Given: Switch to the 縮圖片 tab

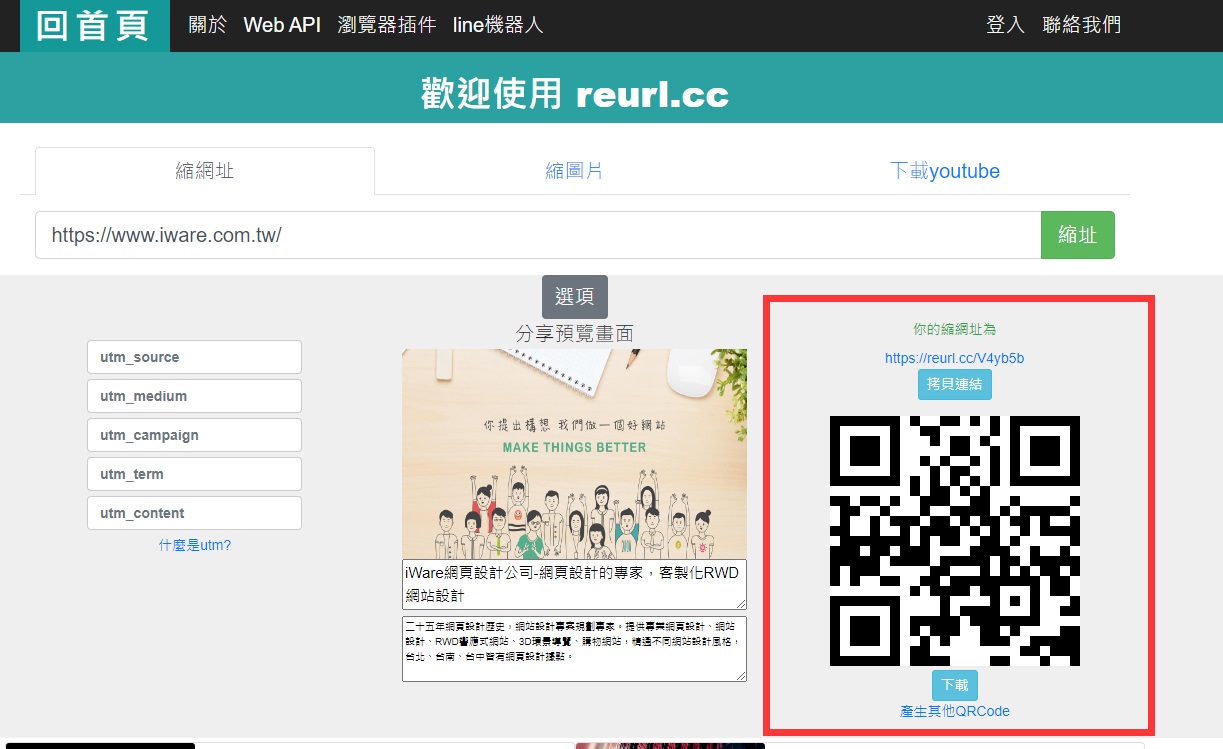Looking at the screenshot, I should (574, 171).
